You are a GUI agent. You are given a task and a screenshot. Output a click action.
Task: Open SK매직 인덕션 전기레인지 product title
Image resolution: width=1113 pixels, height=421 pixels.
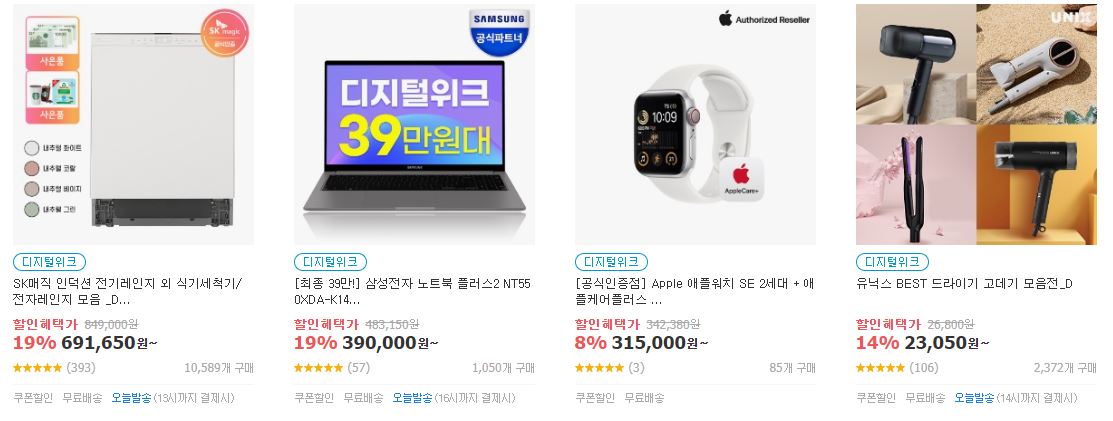click(128, 292)
